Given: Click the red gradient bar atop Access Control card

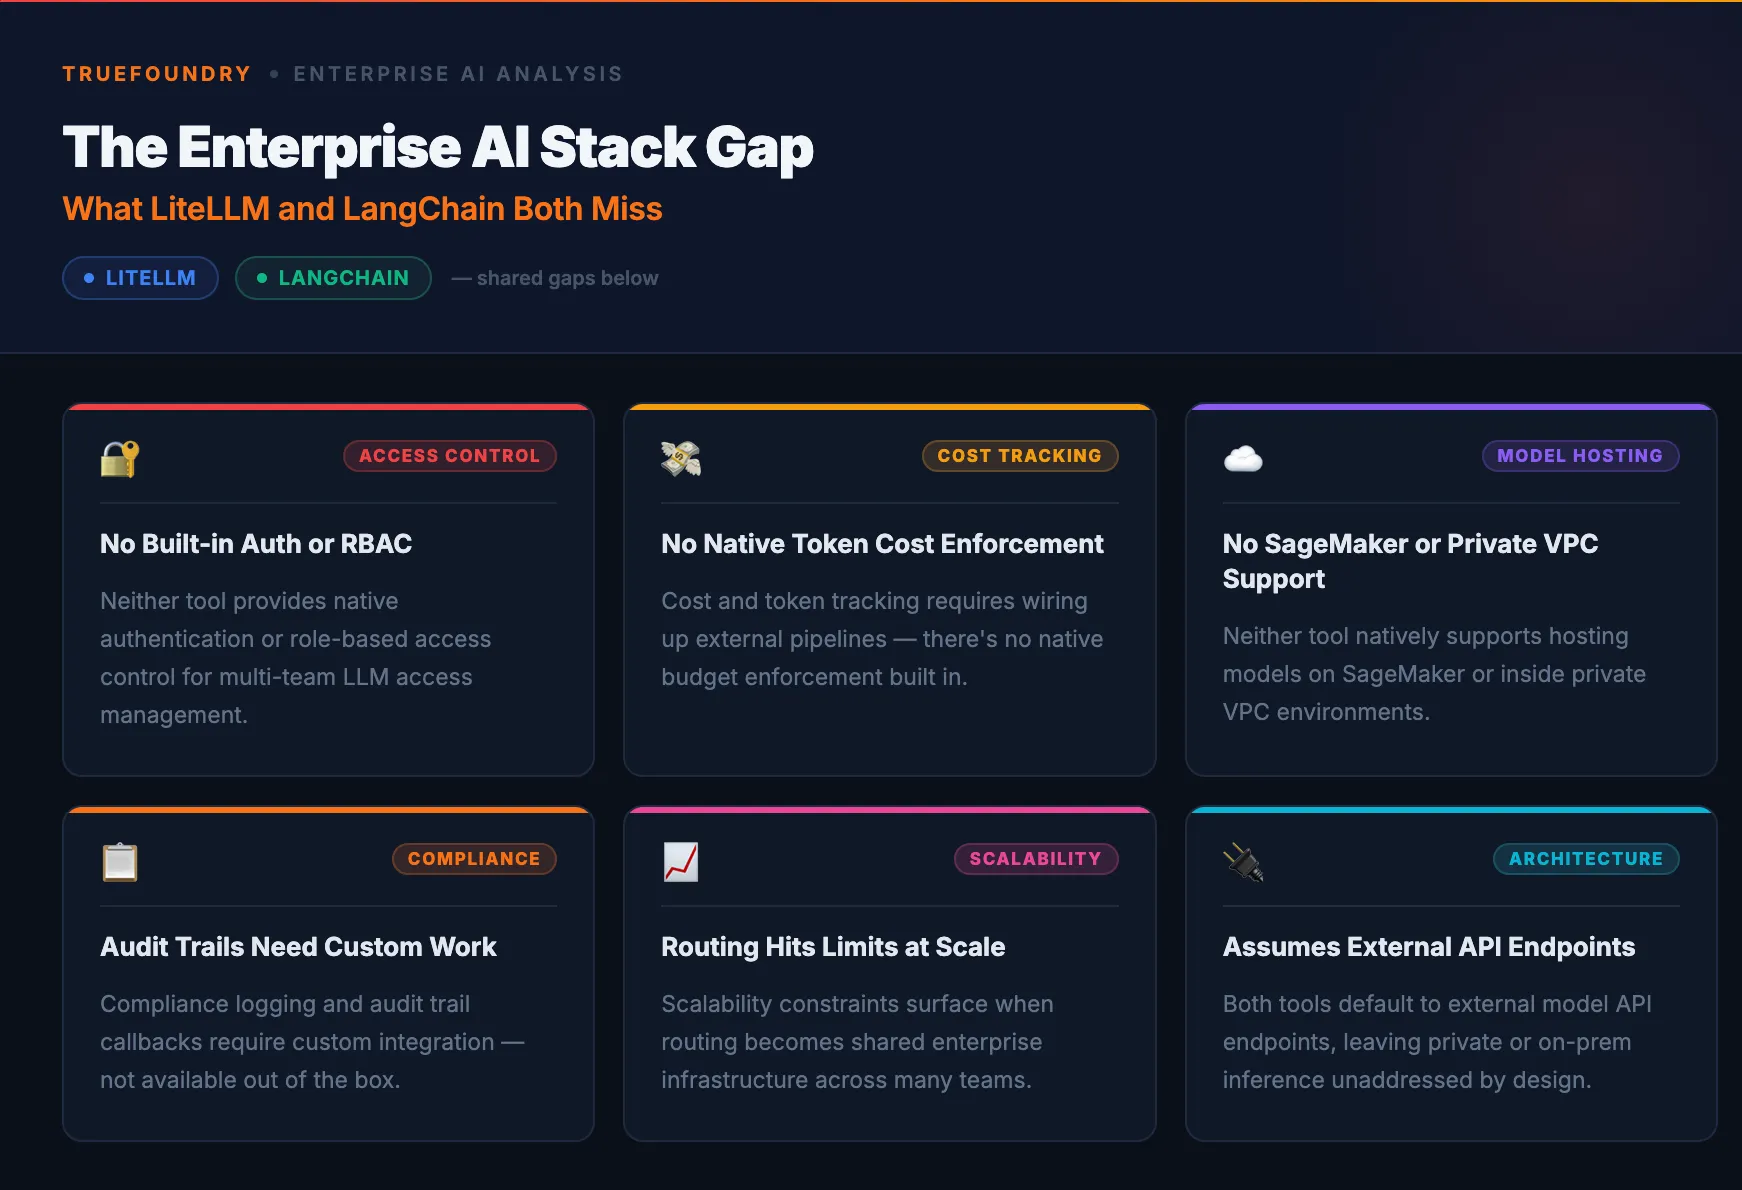Looking at the screenshot, I should click(x=328, y=408).
